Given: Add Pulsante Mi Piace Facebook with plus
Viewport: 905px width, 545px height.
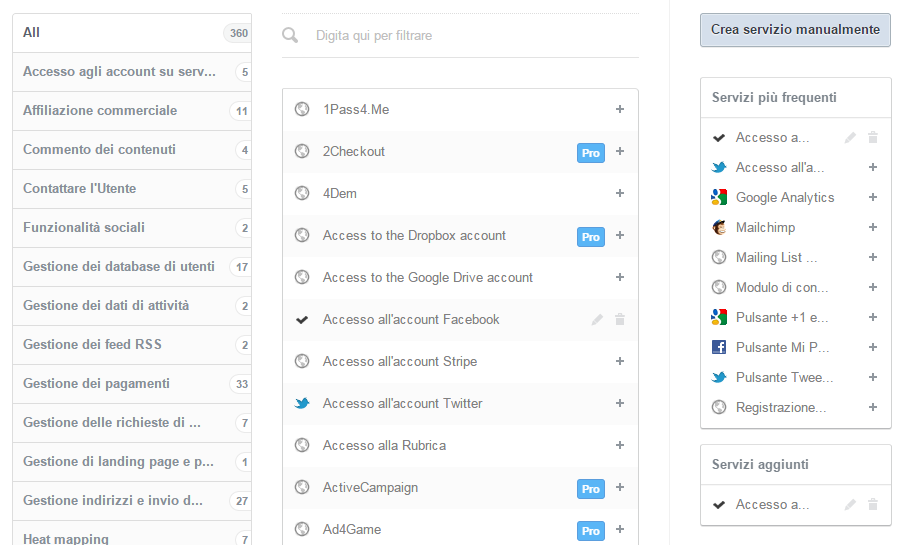Looking at the screenshot, I should [x=873, y=347].
